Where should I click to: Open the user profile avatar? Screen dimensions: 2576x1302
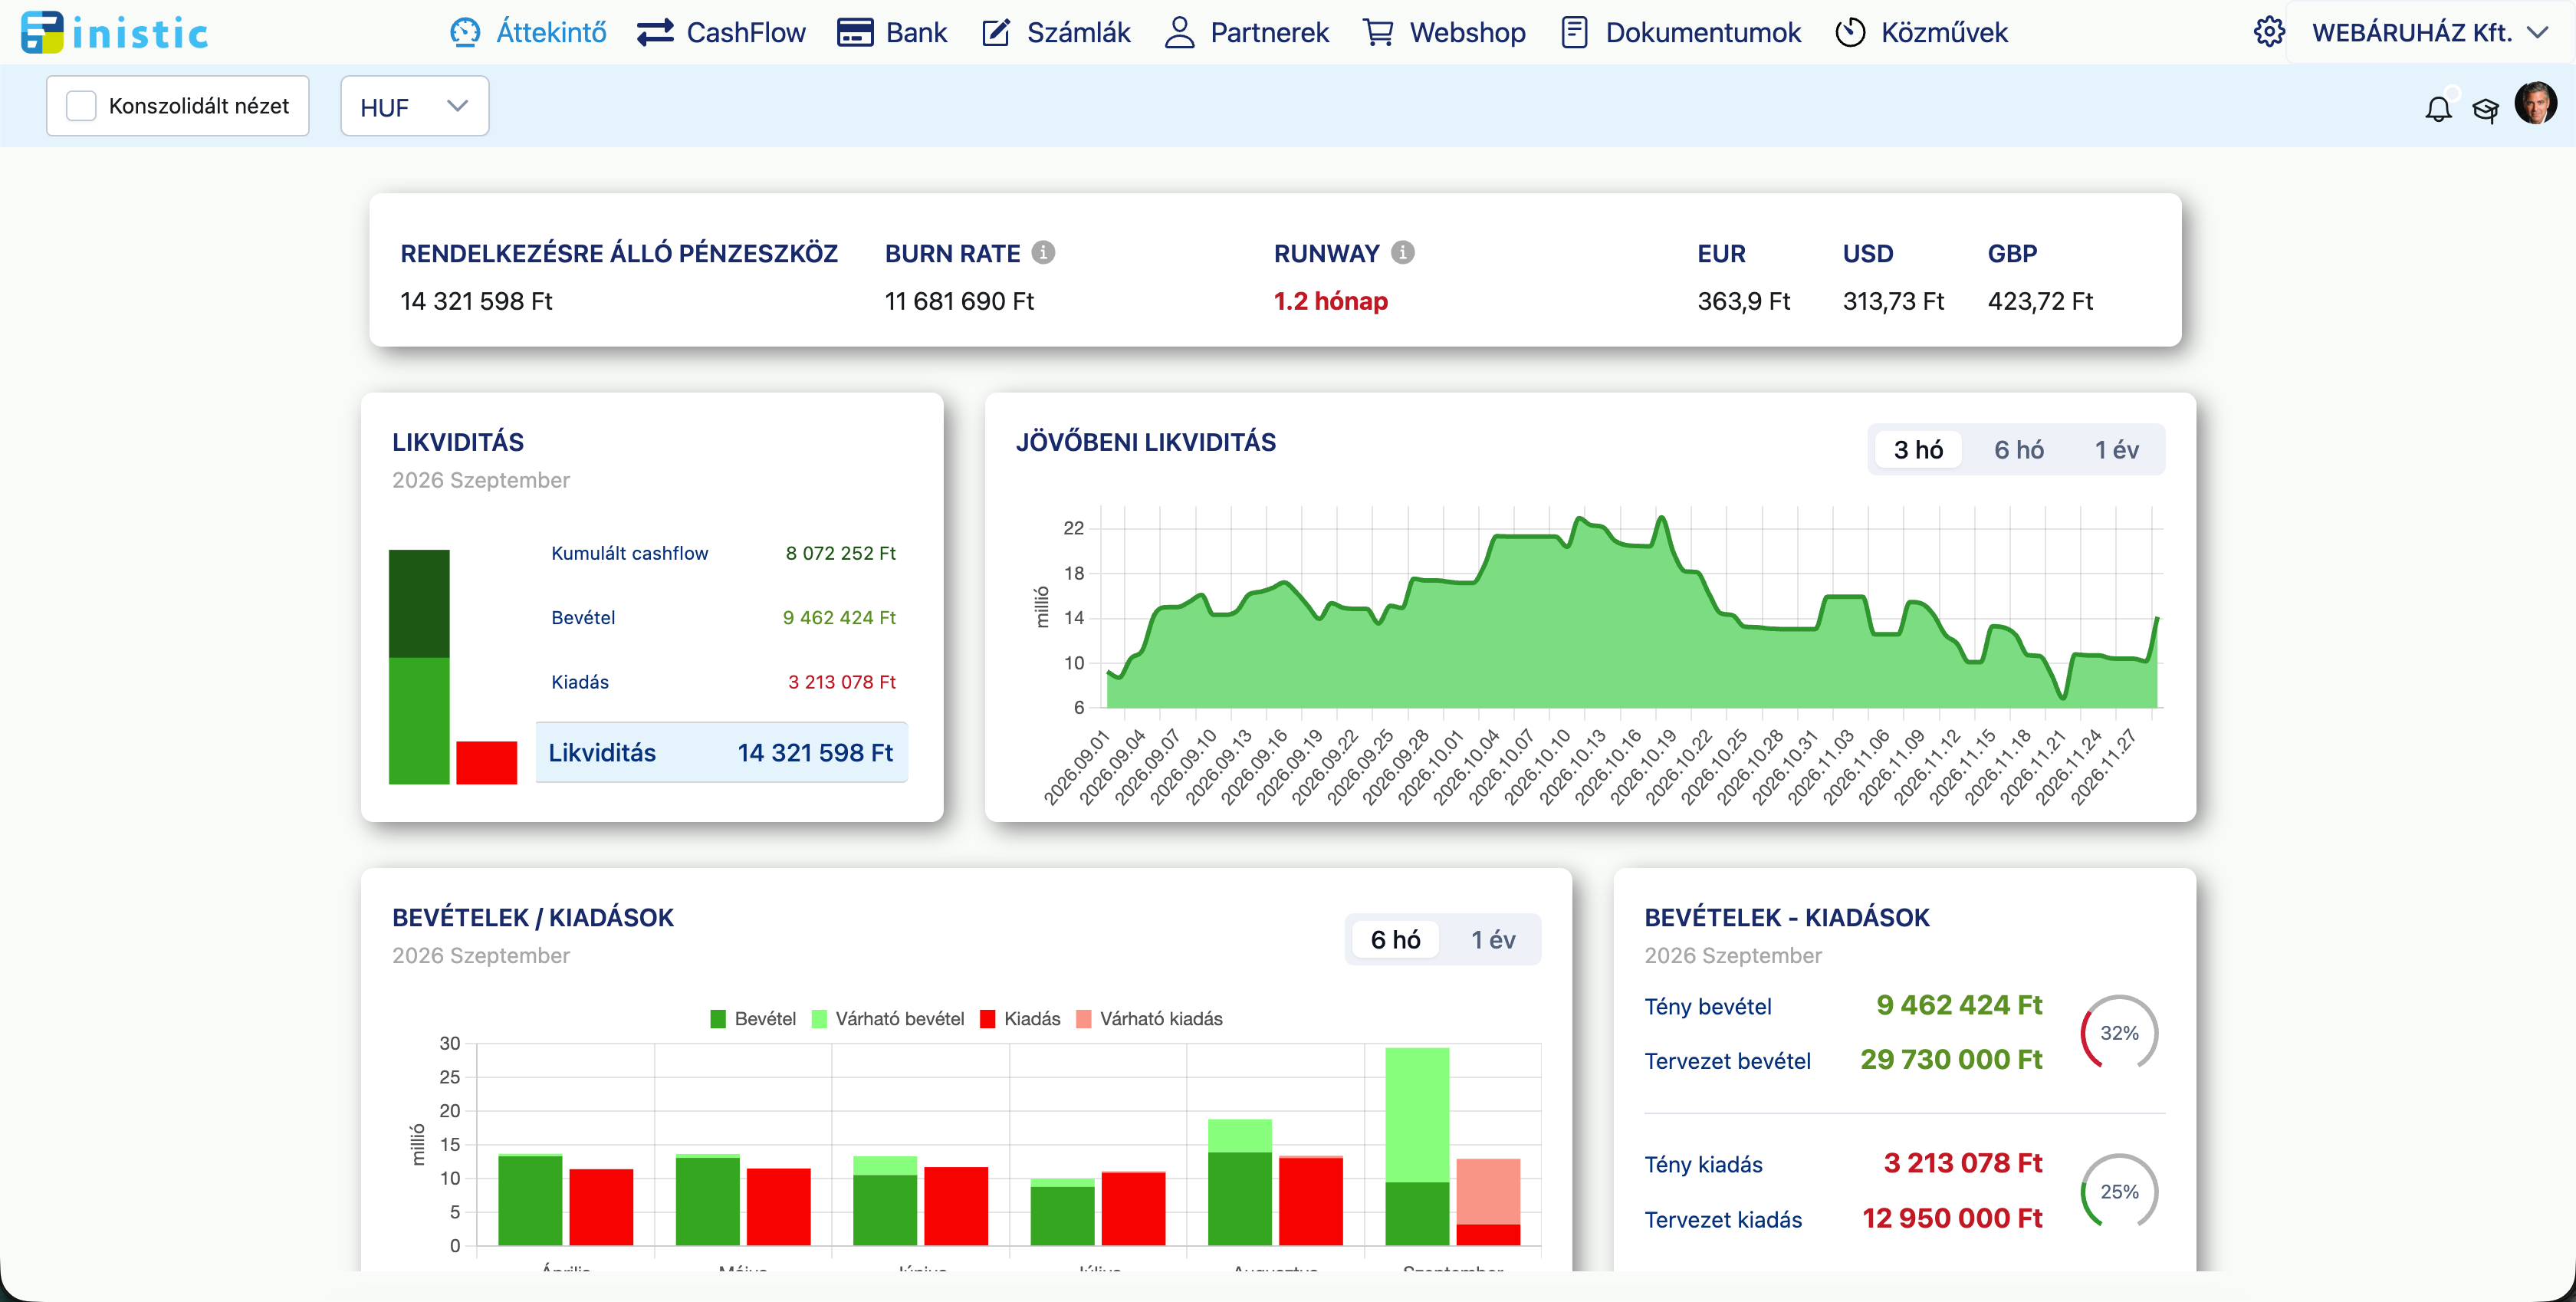2535,103
